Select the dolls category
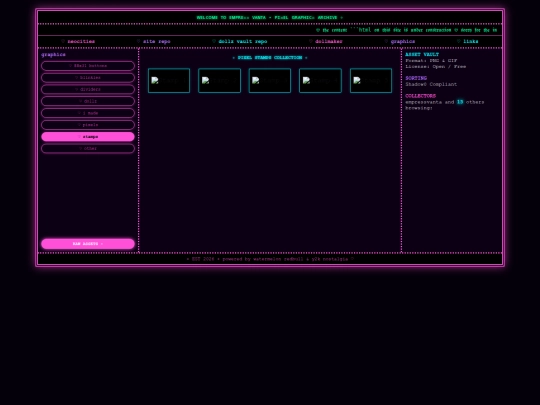The width and height of the screenshot is (540, 405). pyautogui.click(x=88, y=101)
